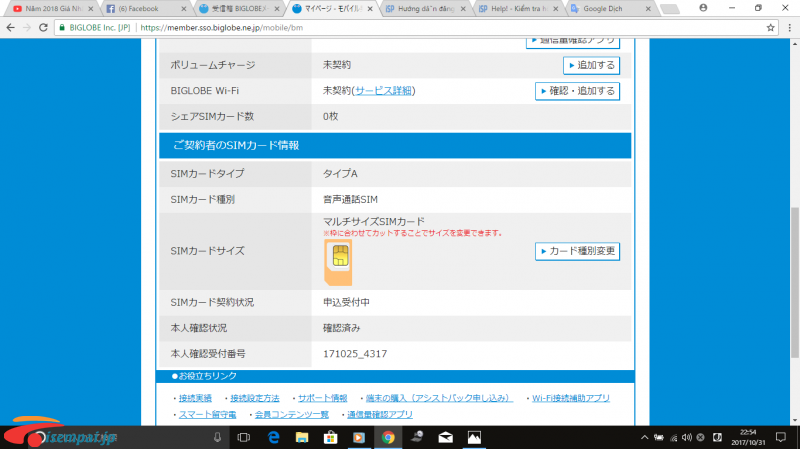
Task: Click the taskbar clock showing 22:54
Action: coord(748,437)
